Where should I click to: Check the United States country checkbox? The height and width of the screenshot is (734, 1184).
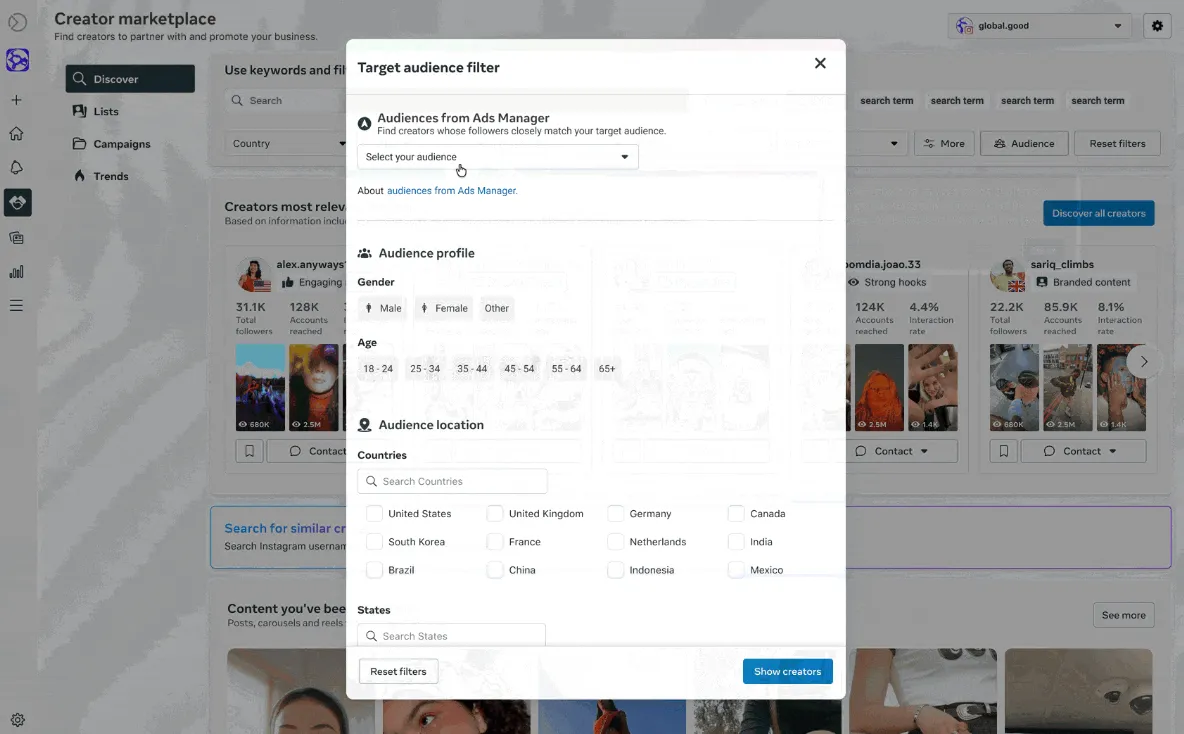tap(374, 513)
